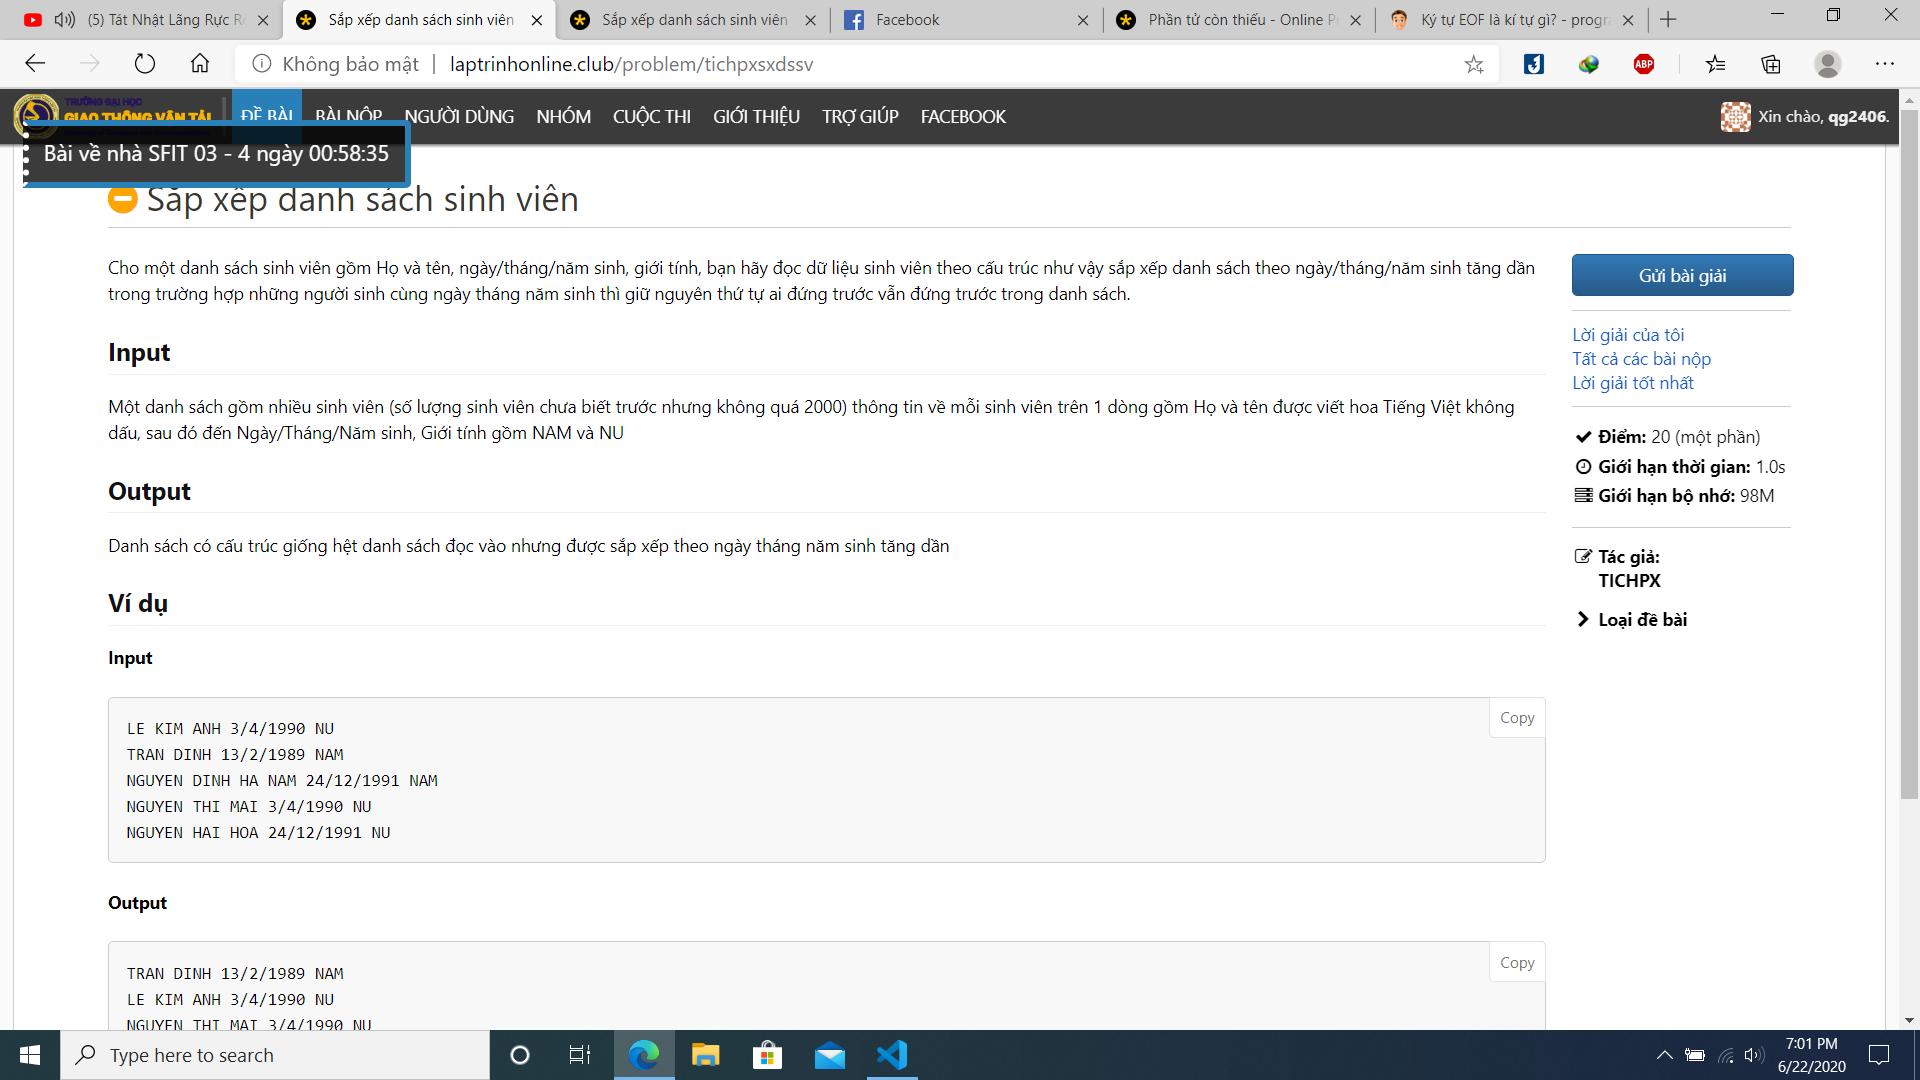Mute the YouTube tab speaker icon
Screen dimensions: 1920x1080
coord(65,20)
